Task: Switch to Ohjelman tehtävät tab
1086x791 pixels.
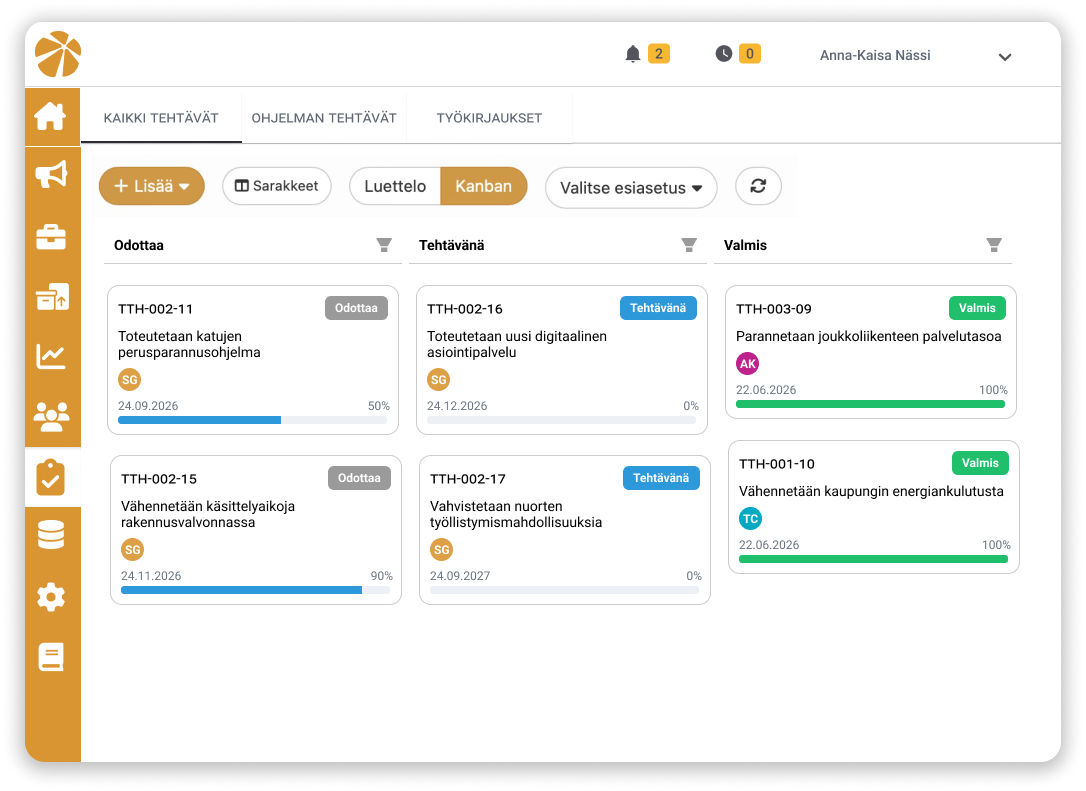Action: 324,118
